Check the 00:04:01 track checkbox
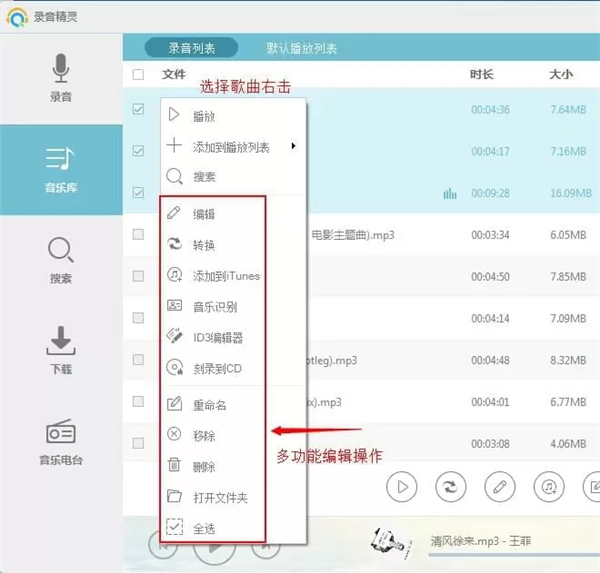 coord(138,402)
